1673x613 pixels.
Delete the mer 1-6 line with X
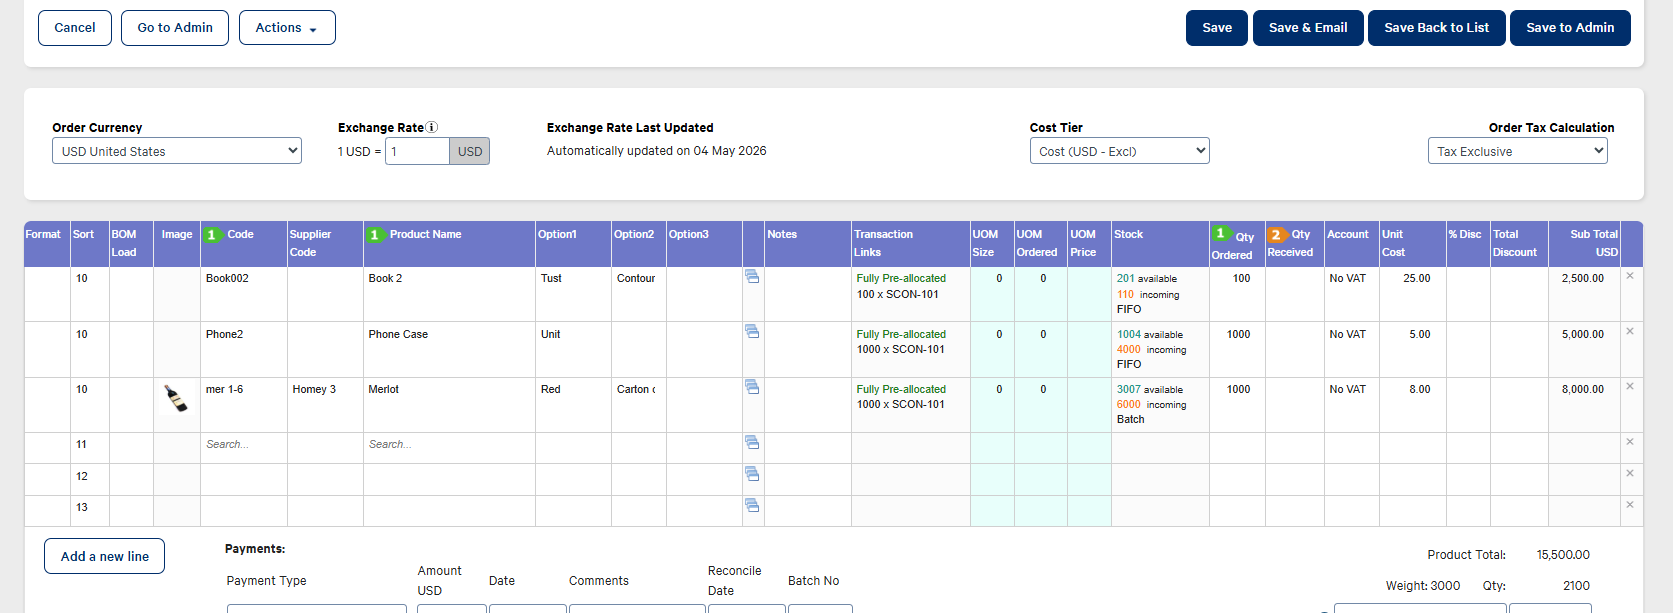point(1630,386)
